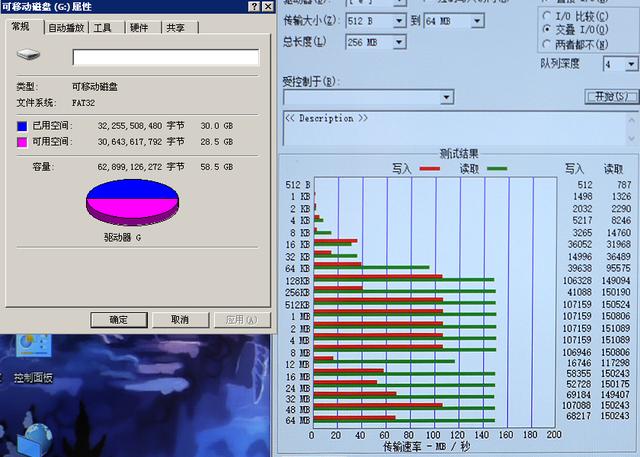
Task: Switch to the 自动播放 tab
Action: (x=66, y=27)
